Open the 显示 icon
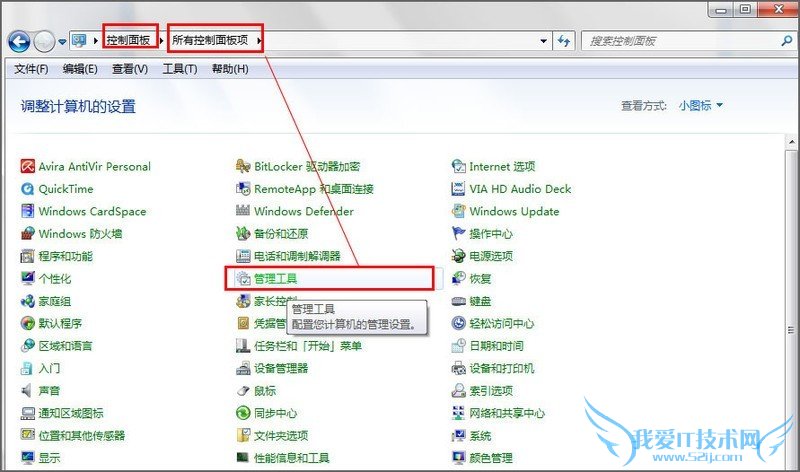Image resolution: width=800 pixels, height=472 pixels. point(28,458)
